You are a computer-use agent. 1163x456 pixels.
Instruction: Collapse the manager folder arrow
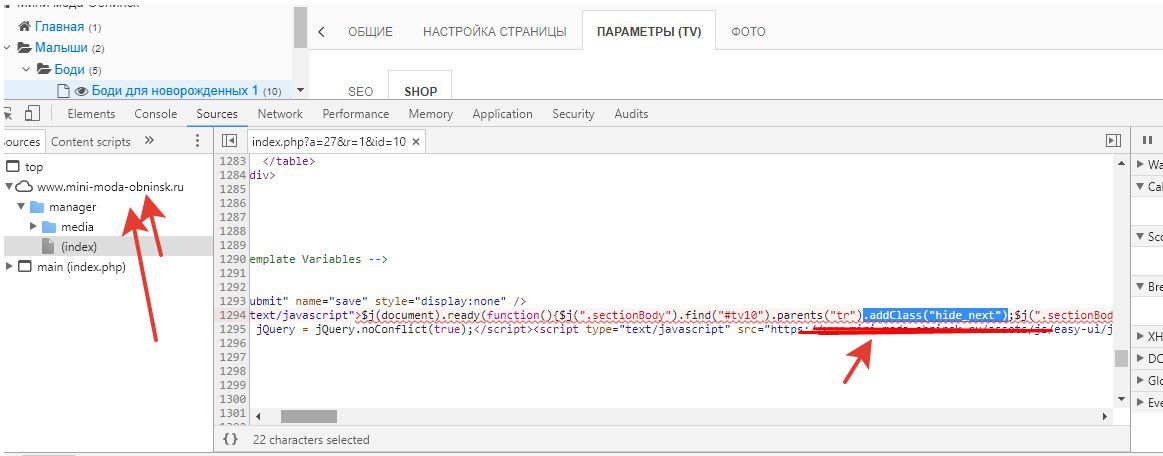pos(22,207)
